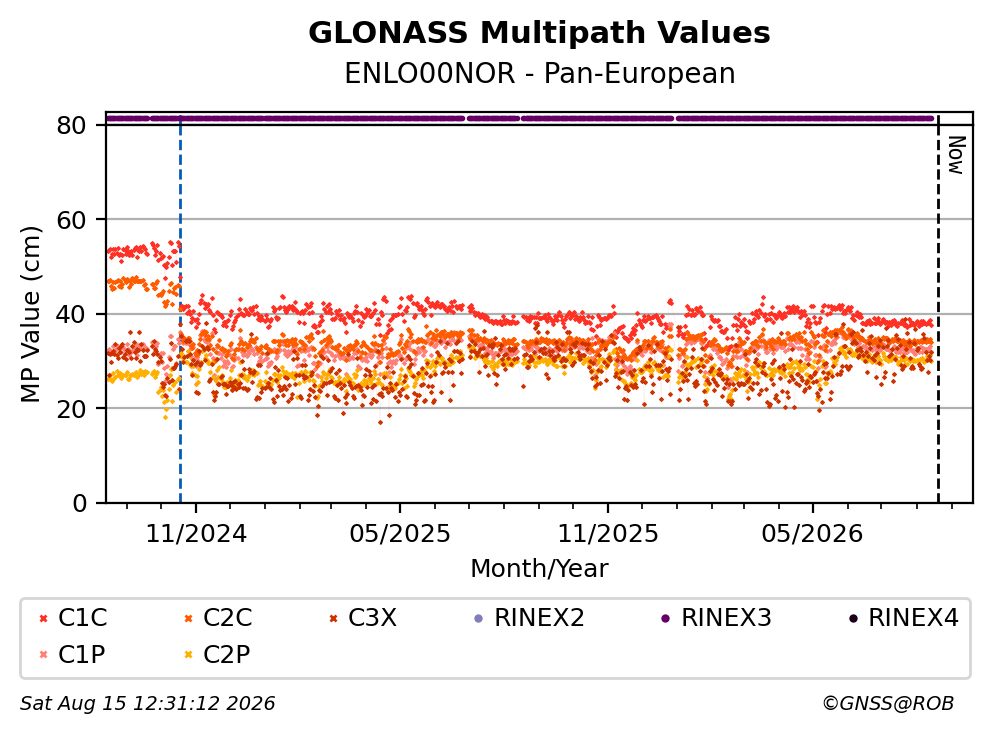
Task: Click the yellow C2P legend marker
Action: (188, 655)
